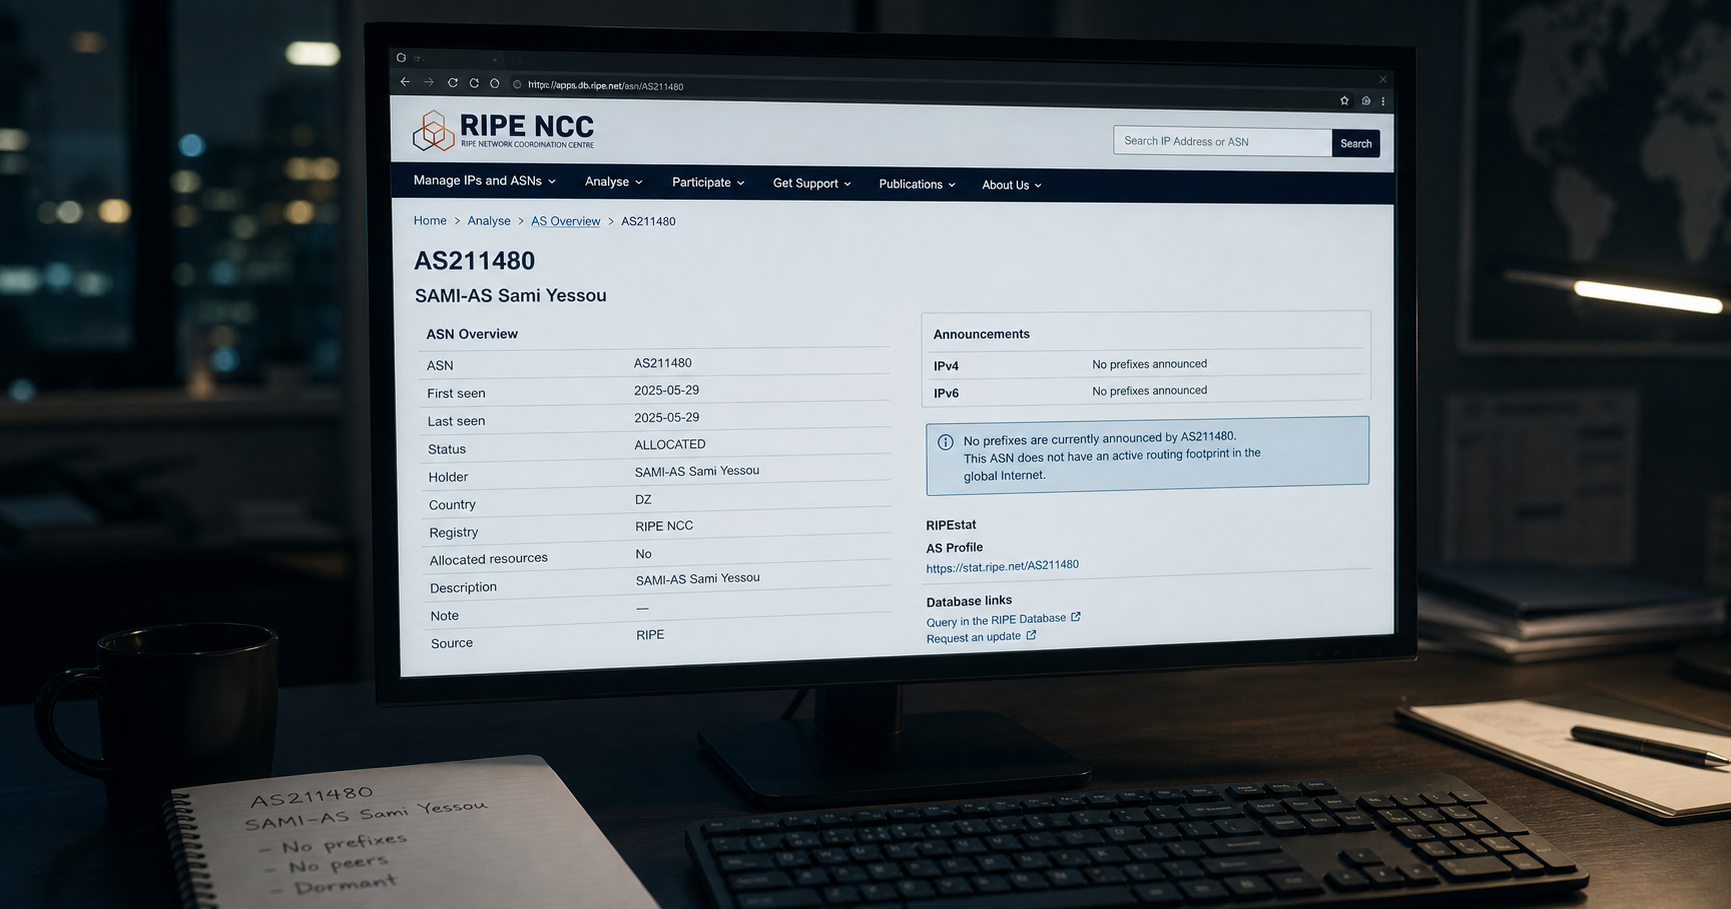The height and width of the screenshot is (909, 1731).
Task: Bookmark this page with the star icon
Action: pos(1344,100)
